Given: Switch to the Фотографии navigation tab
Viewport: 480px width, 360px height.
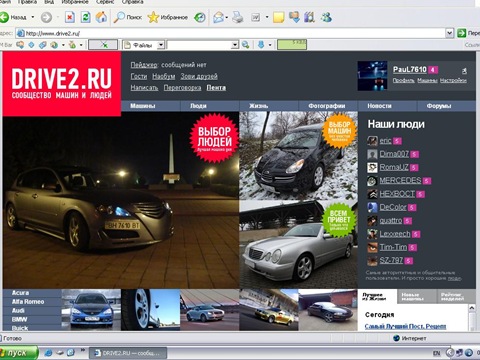Looking at the screenshot, I should tap(327, 106).
